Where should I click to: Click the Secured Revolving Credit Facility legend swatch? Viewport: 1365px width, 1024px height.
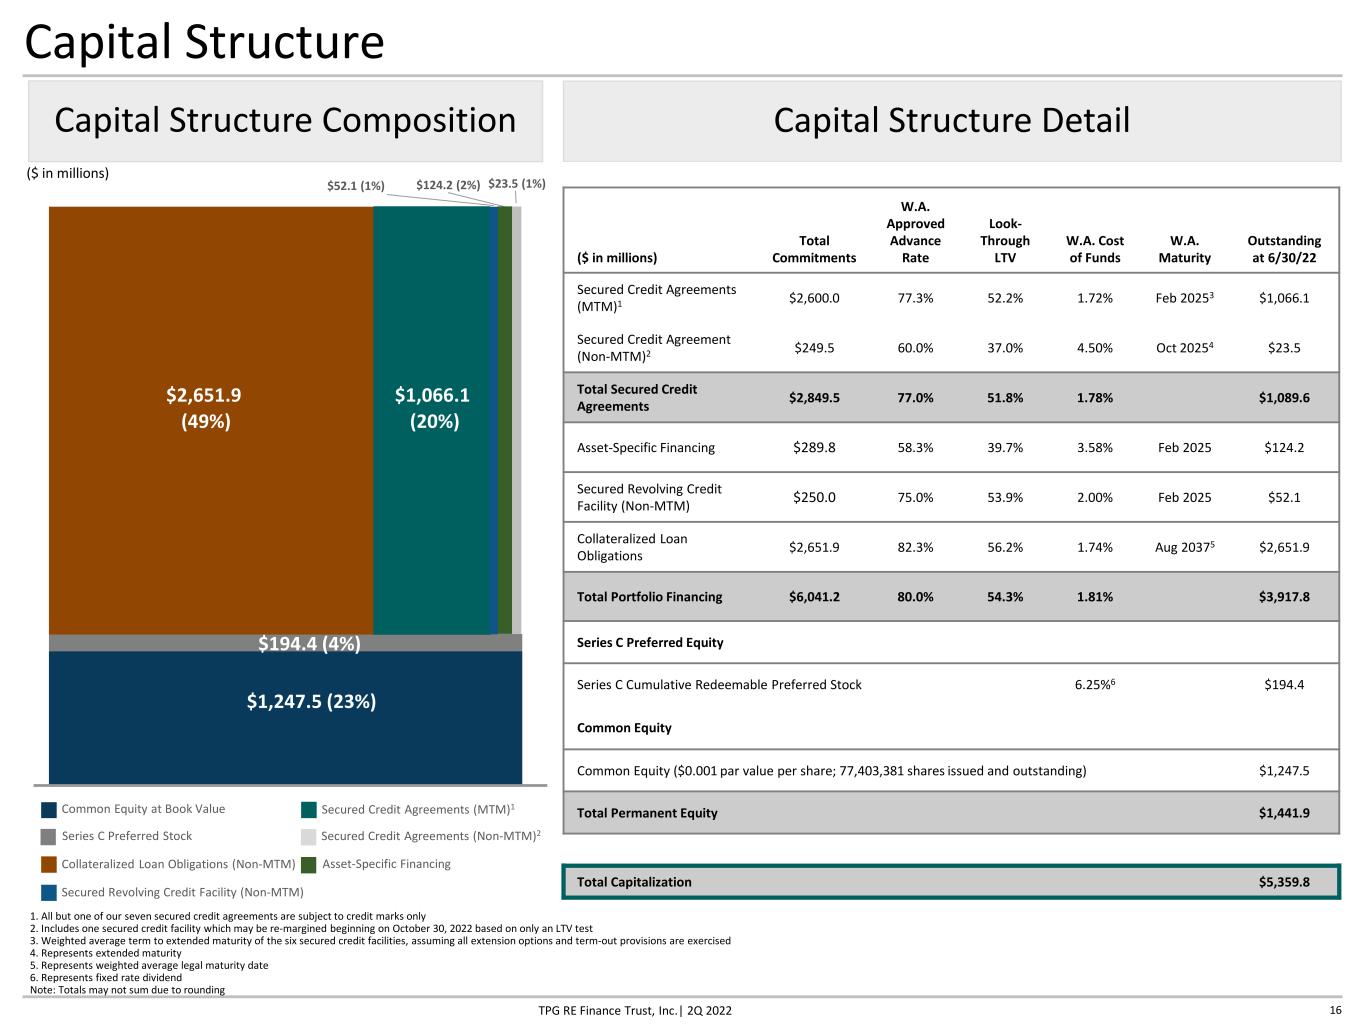tap(49, 892)
